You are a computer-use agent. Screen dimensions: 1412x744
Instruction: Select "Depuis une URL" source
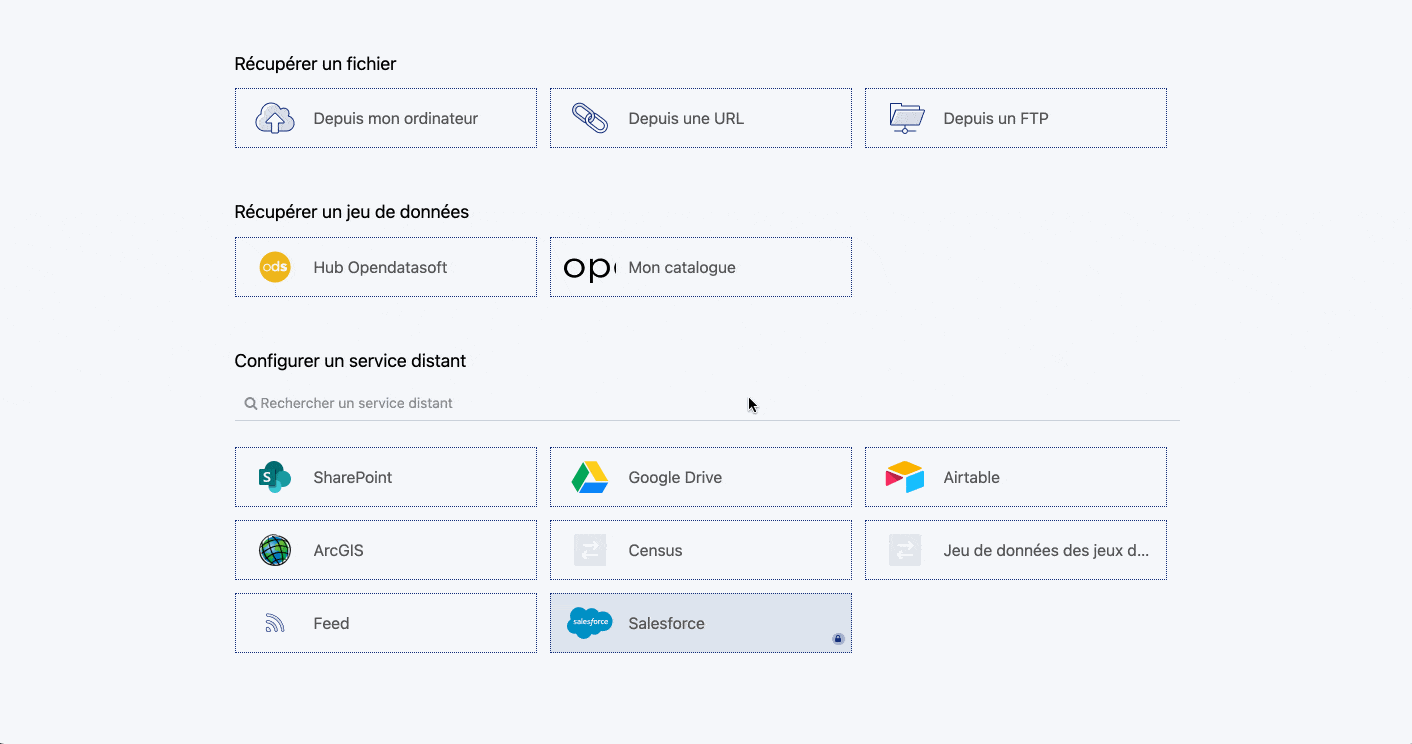coord(686,118)
